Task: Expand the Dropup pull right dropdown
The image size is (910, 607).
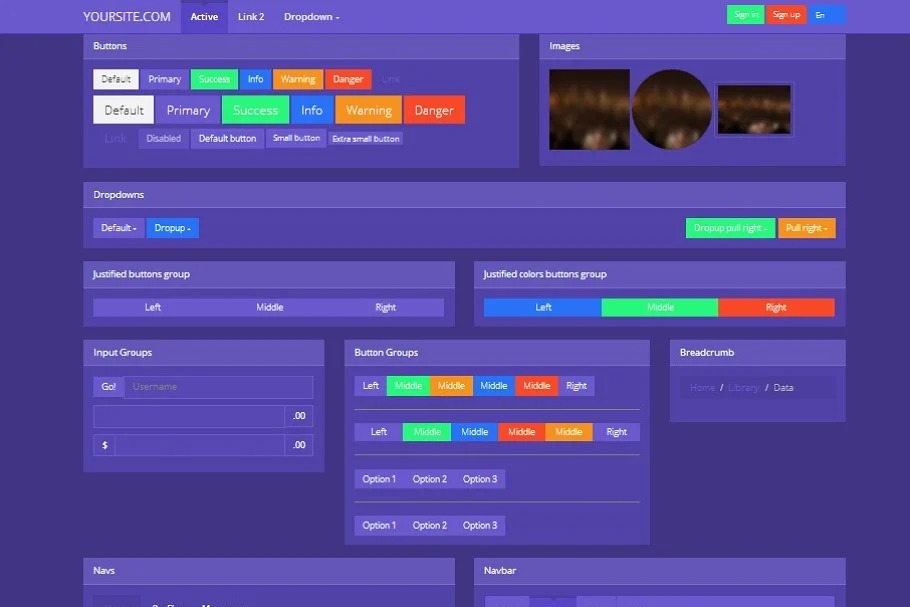Action: (x=730, y=228)
